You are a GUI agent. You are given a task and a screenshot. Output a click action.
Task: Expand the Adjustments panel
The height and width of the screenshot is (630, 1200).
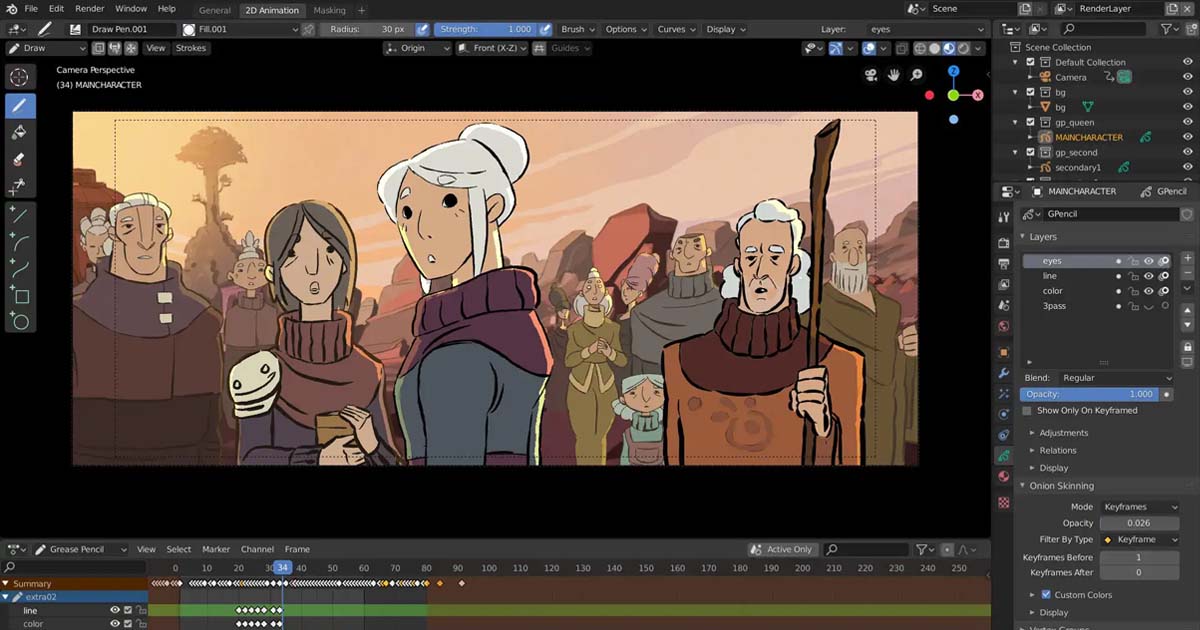(x=1063, y=433)
